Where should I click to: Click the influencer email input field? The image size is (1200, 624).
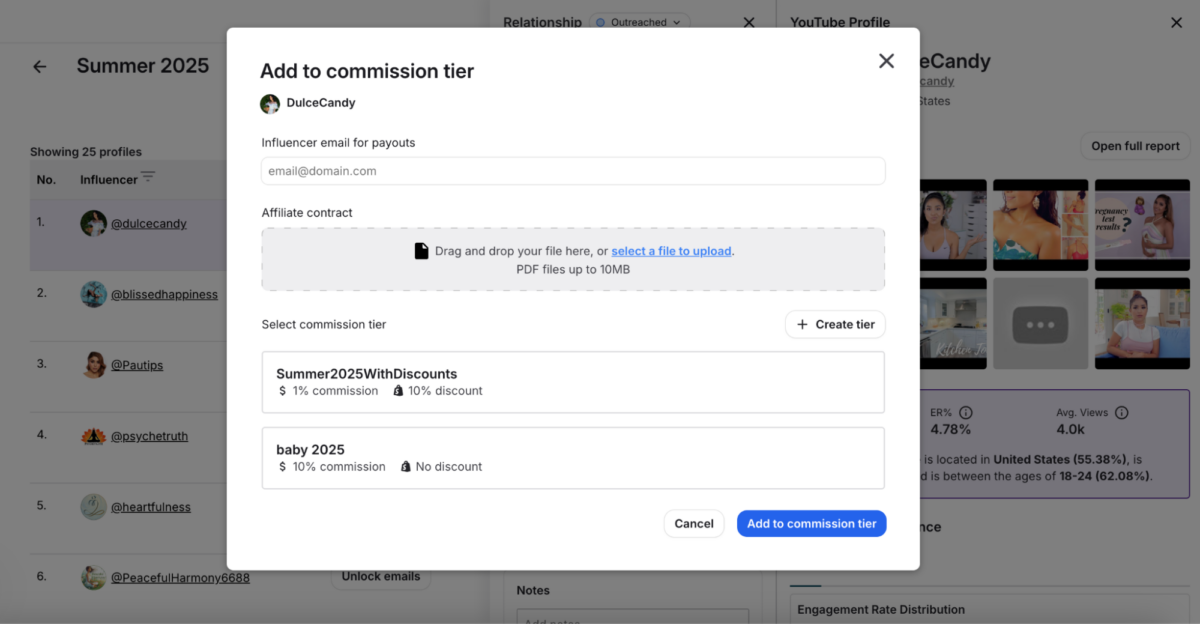[572, 171]
